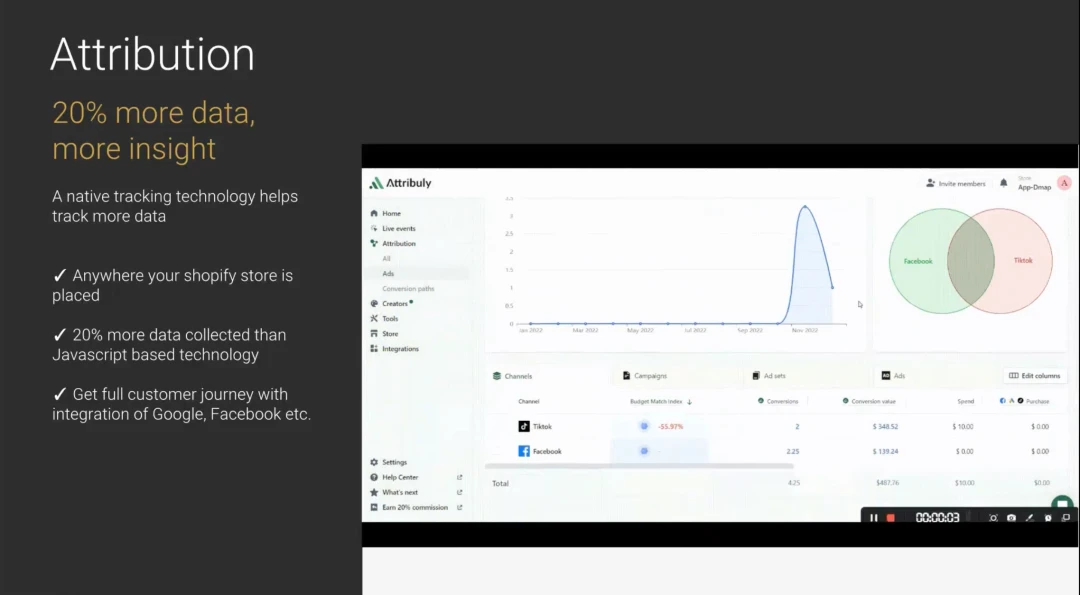1080x595 pixels.
Task: Click TikTok conversion value $348.52
Action: coord(885,427)
